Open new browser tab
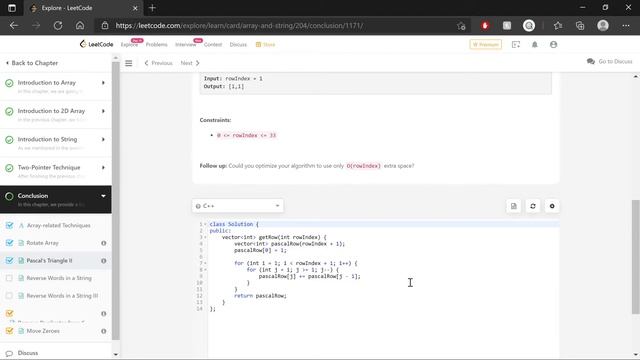Viewport: 640px width, 360px height. (152, 8)
